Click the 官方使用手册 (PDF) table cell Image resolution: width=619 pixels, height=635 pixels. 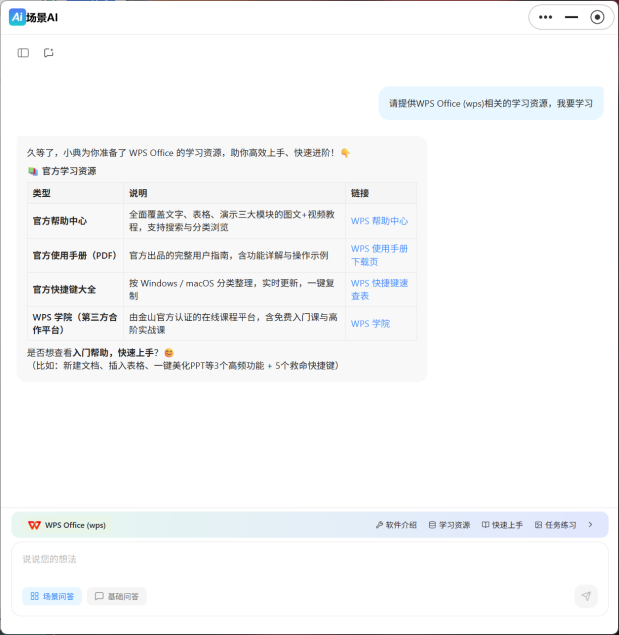(75, 255)
